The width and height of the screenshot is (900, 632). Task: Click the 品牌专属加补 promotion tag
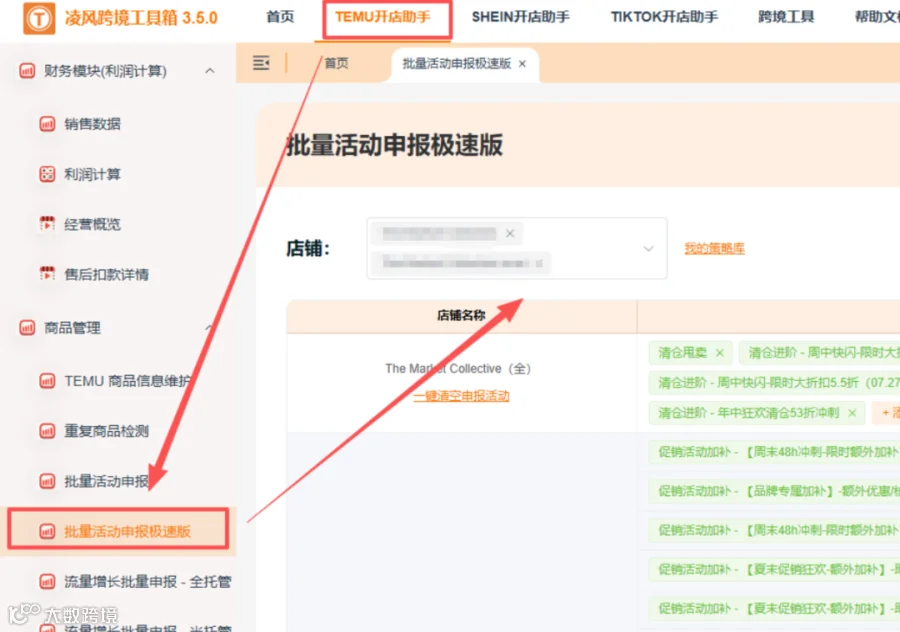[775, 491]
